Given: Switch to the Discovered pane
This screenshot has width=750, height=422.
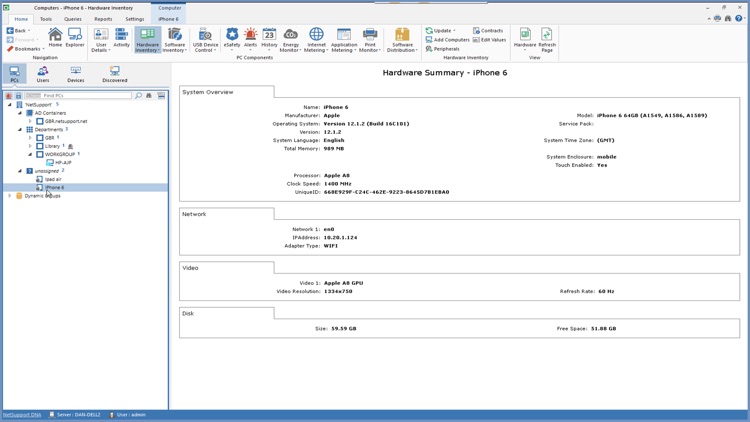Looking at the screenshot, I should pos(115,74).
